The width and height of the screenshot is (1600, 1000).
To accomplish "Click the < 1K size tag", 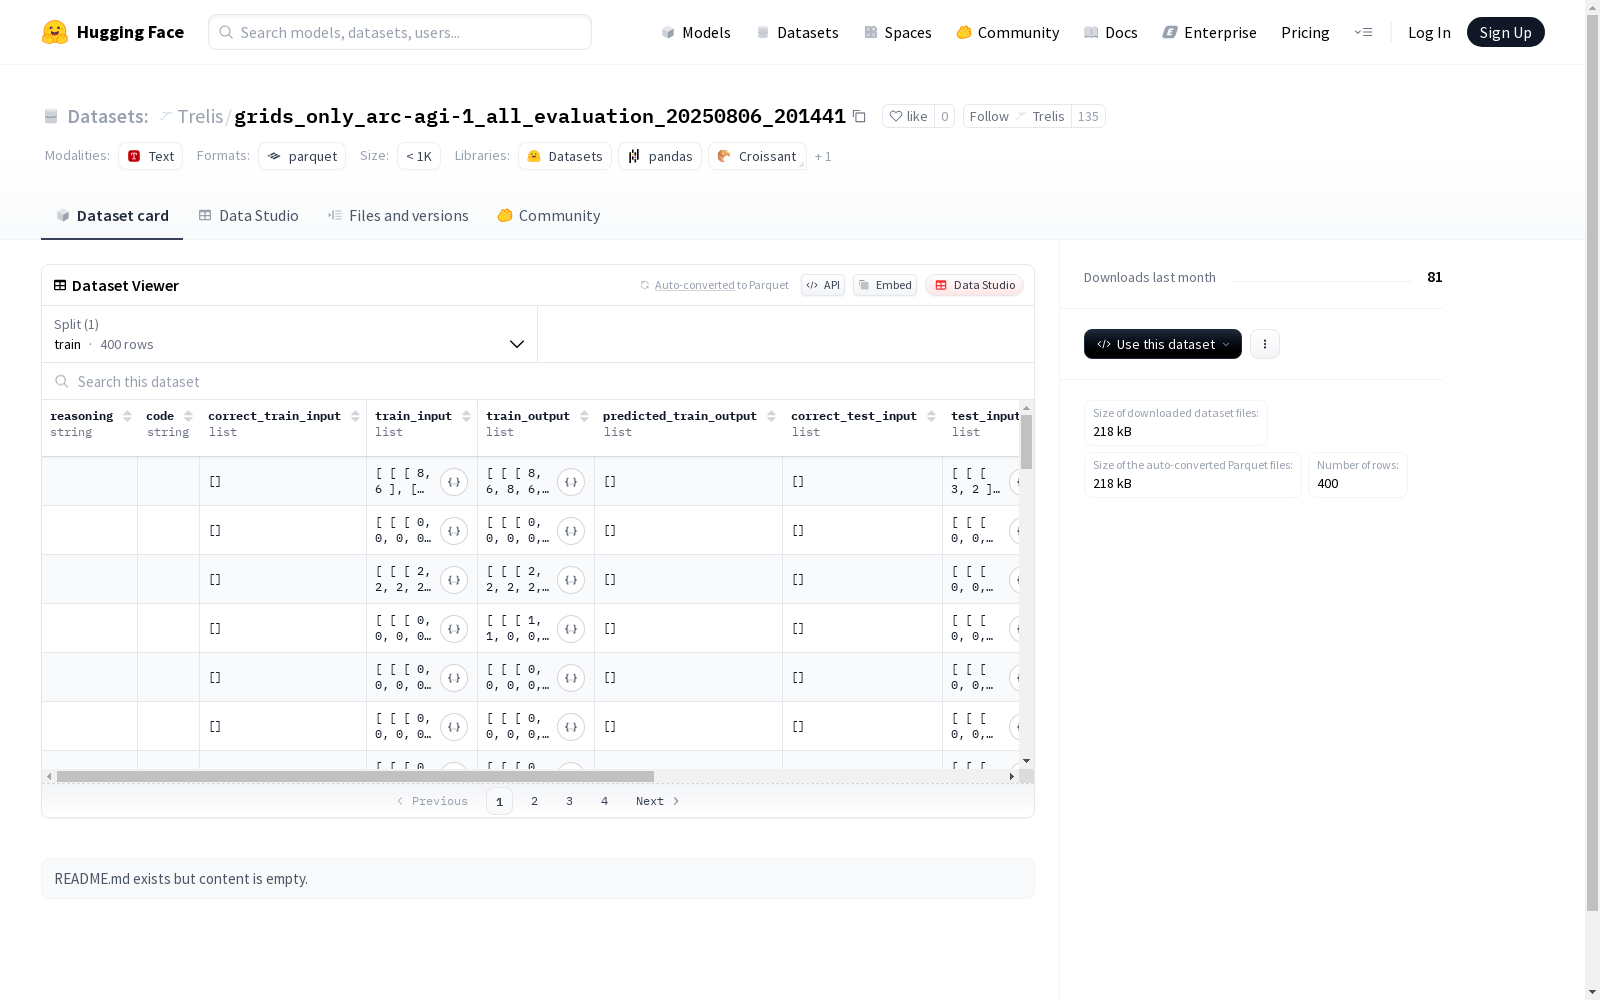I will (419, 156).
